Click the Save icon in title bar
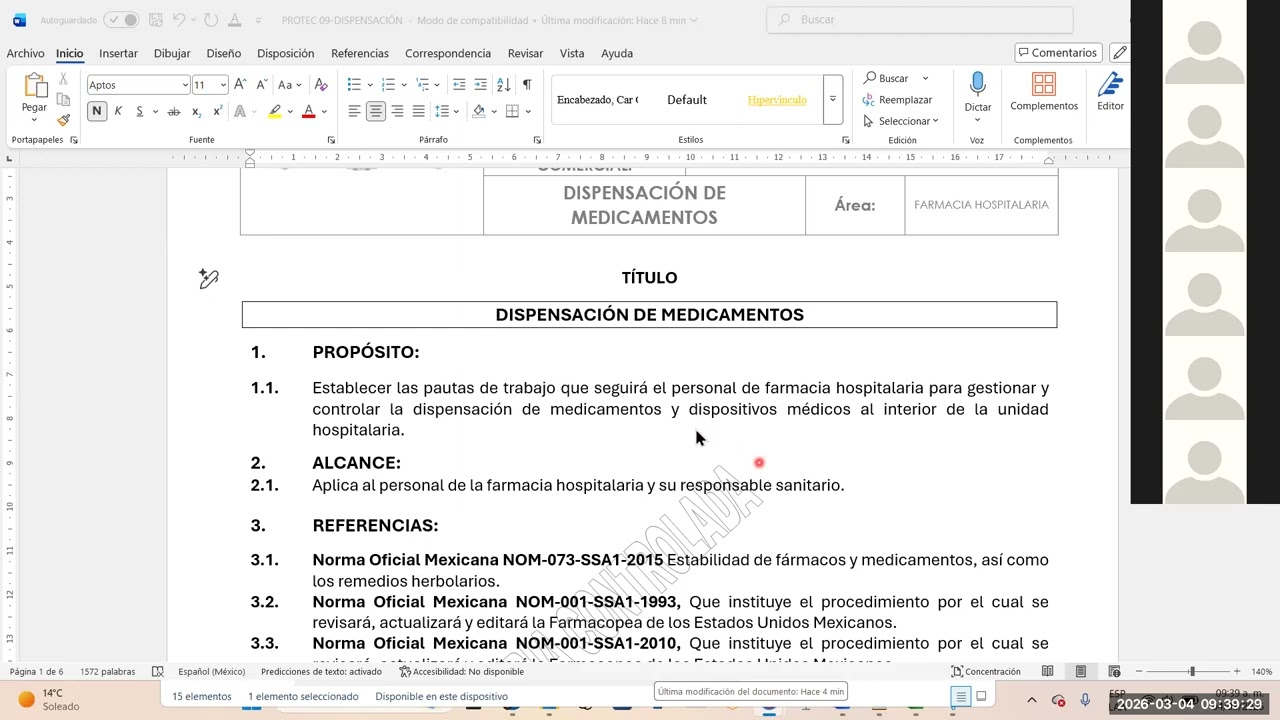 pyautogui.click(x=155, y=20)
